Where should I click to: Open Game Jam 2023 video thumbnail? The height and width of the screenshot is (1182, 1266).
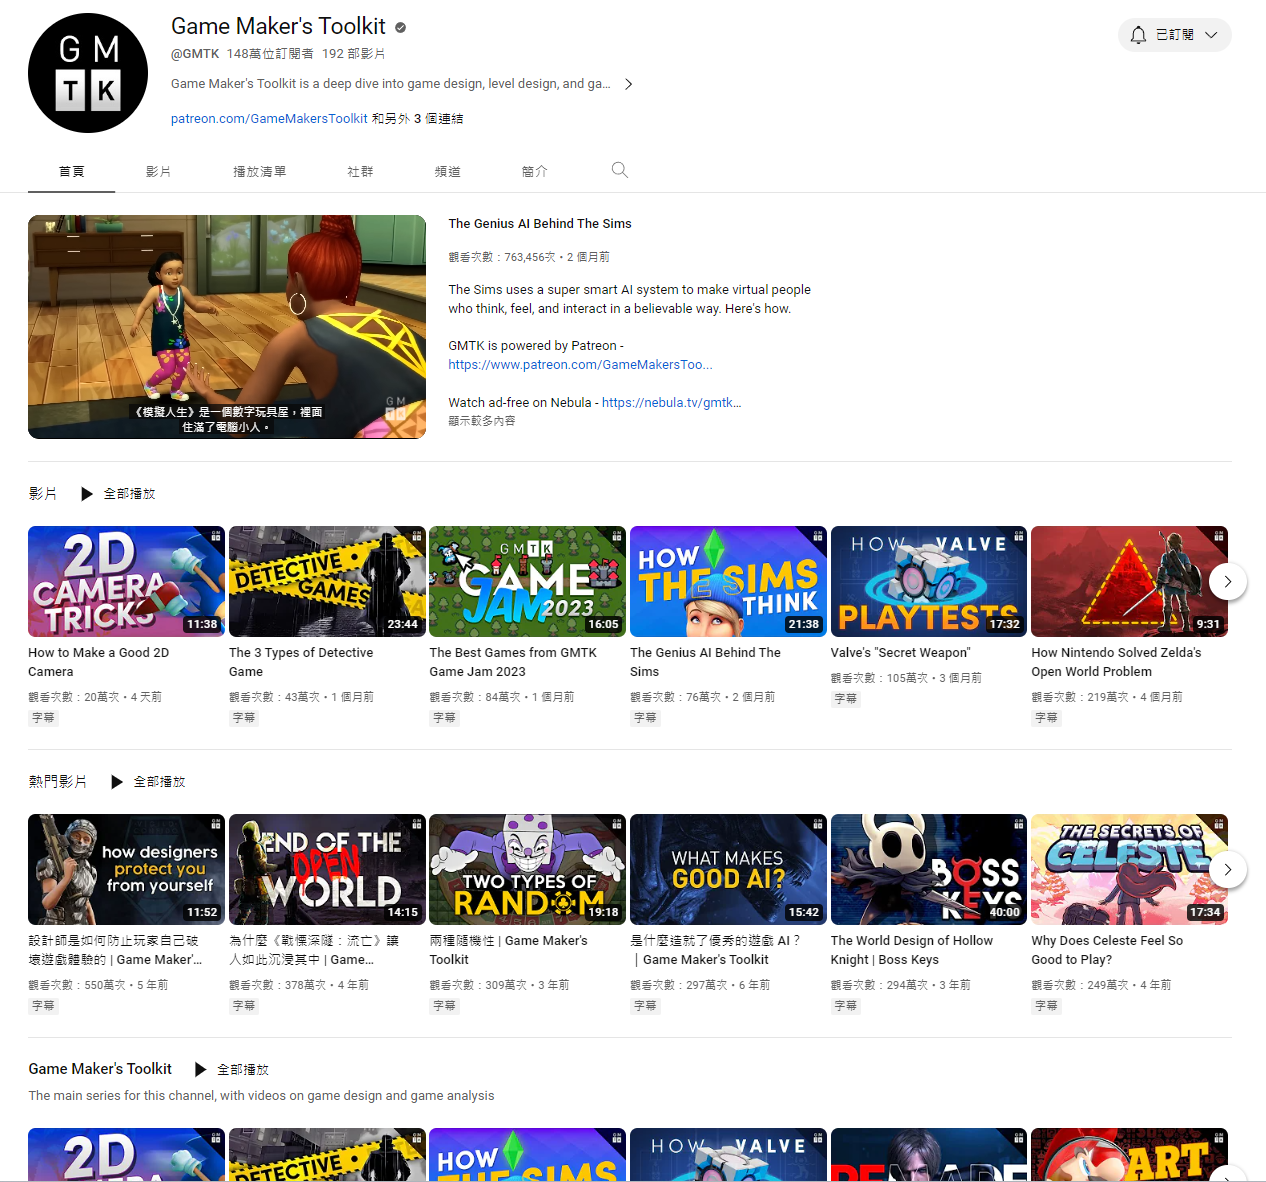(x=528, y=581)
